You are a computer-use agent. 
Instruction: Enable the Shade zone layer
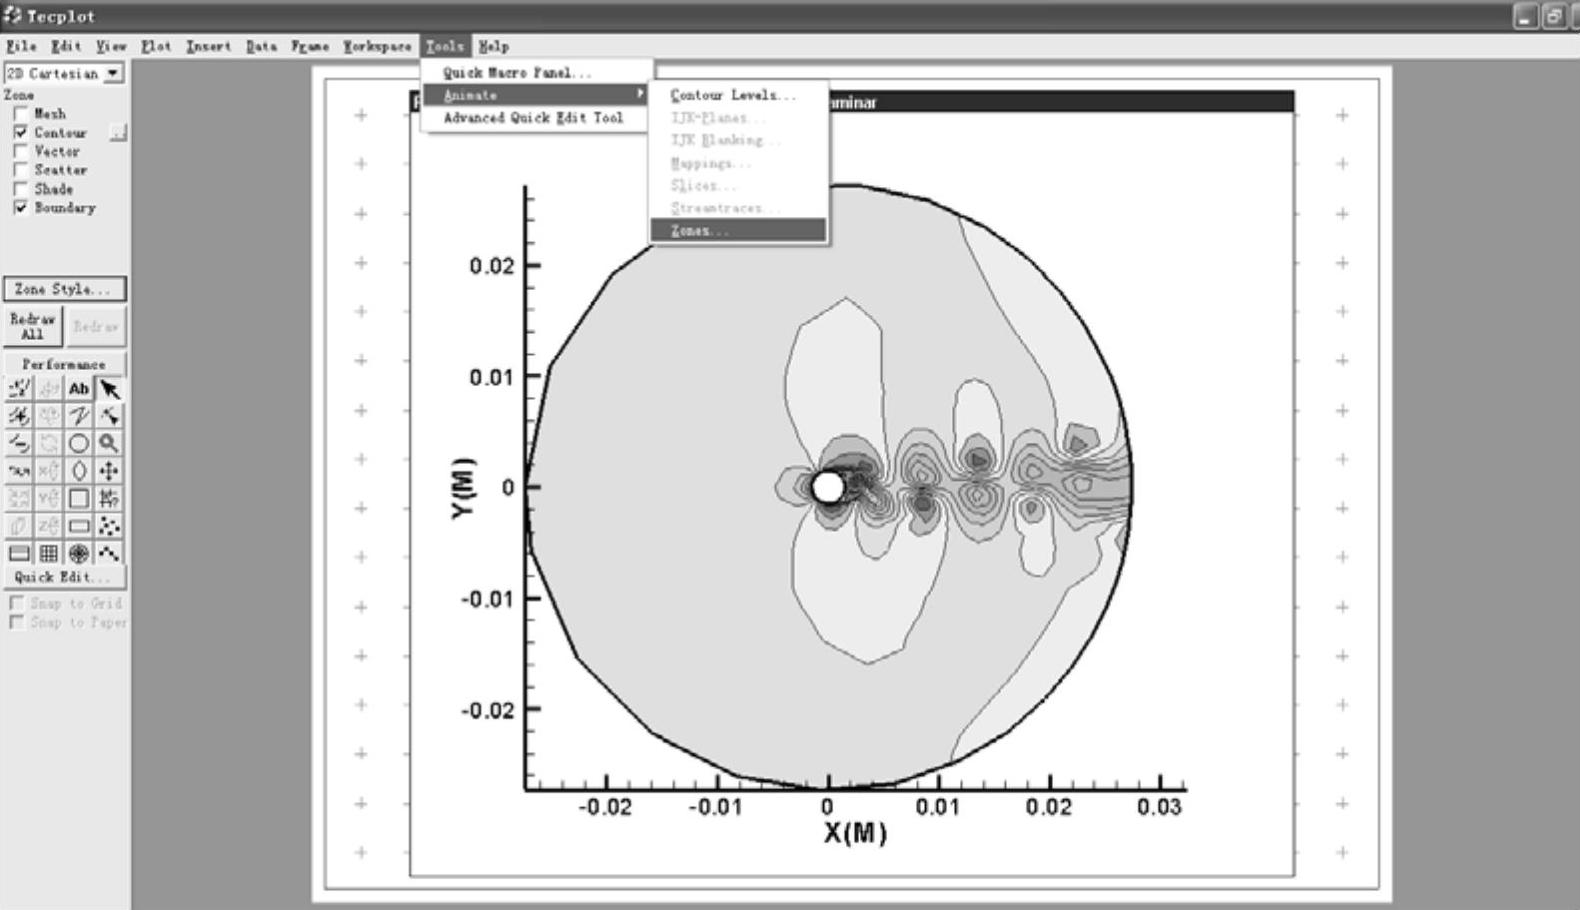(x=21, y=189)
